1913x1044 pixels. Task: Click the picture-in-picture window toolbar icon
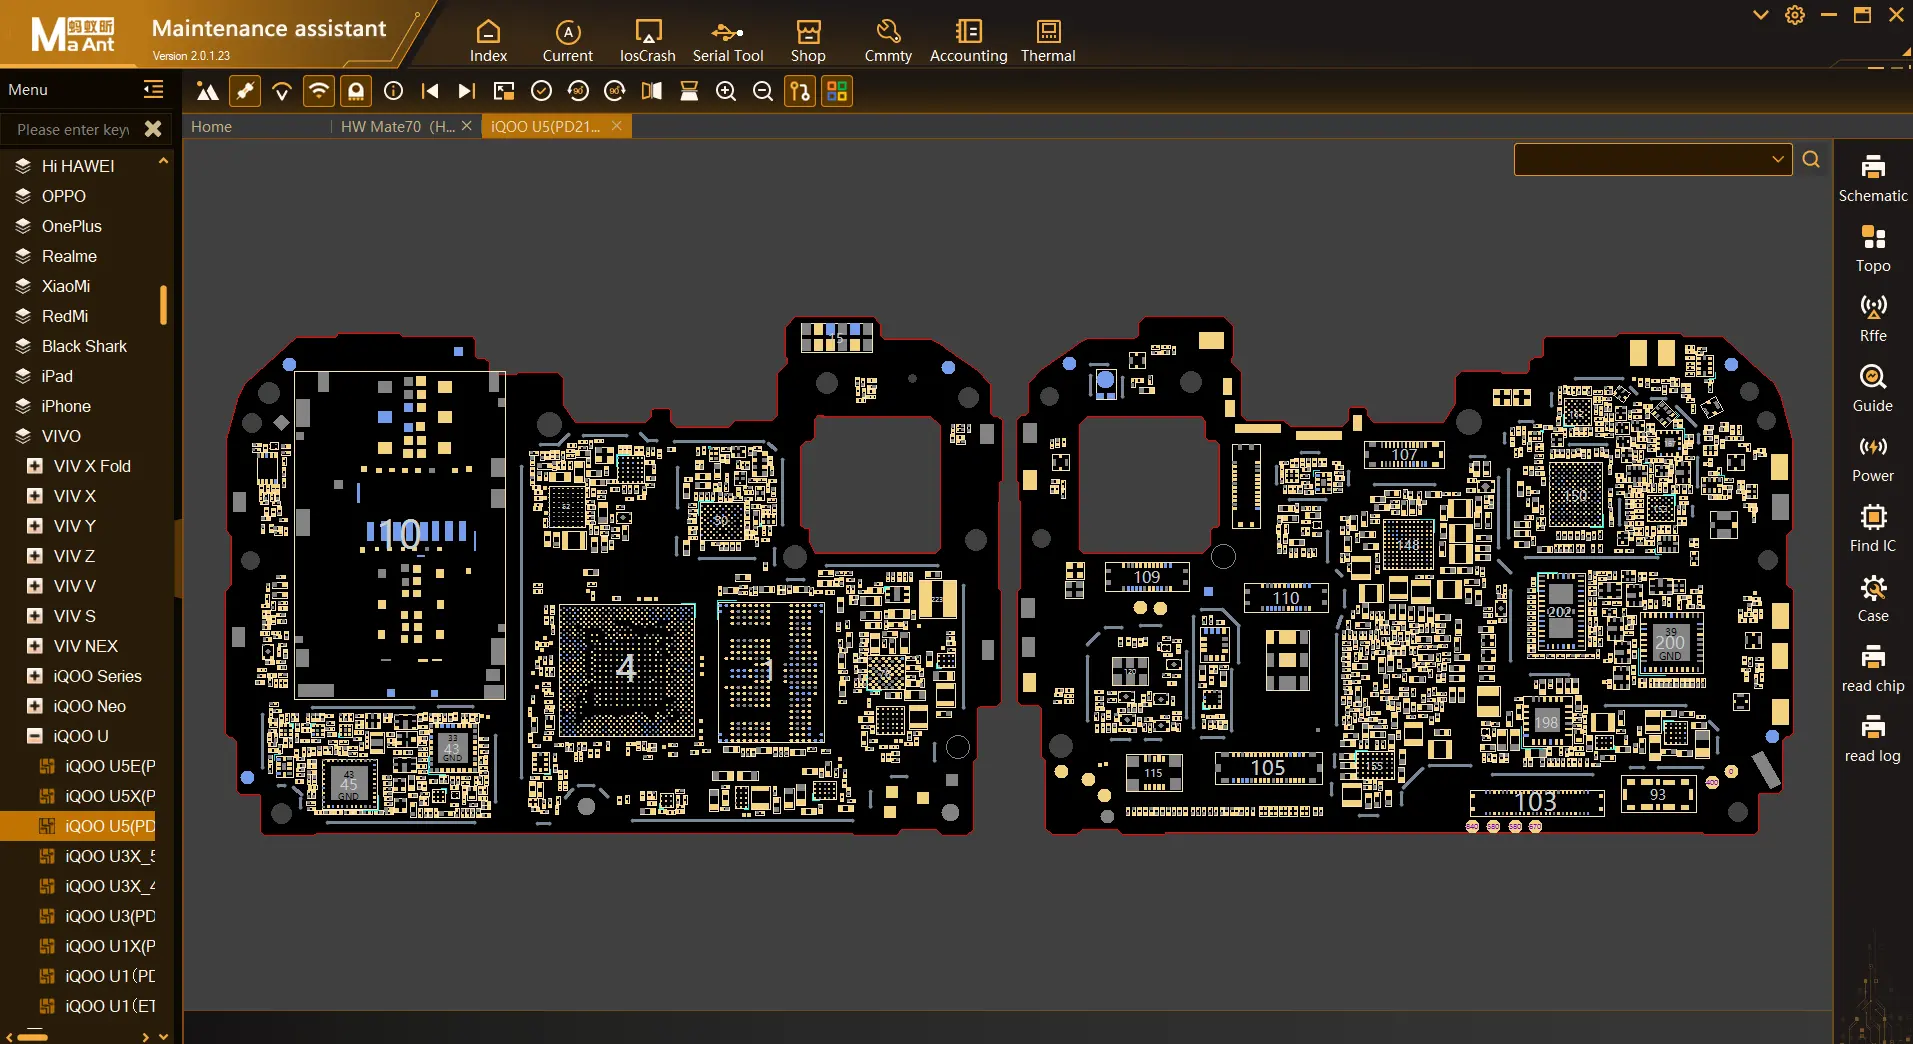pyautogui.click(x=504, y=92)
